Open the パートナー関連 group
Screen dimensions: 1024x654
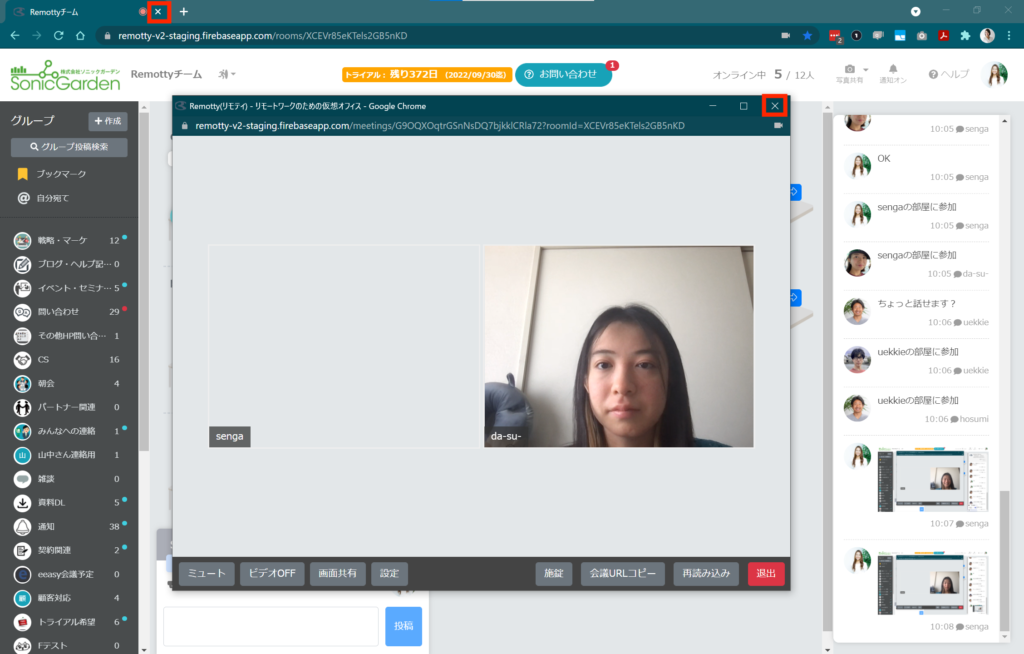click(x=69, y=407)
